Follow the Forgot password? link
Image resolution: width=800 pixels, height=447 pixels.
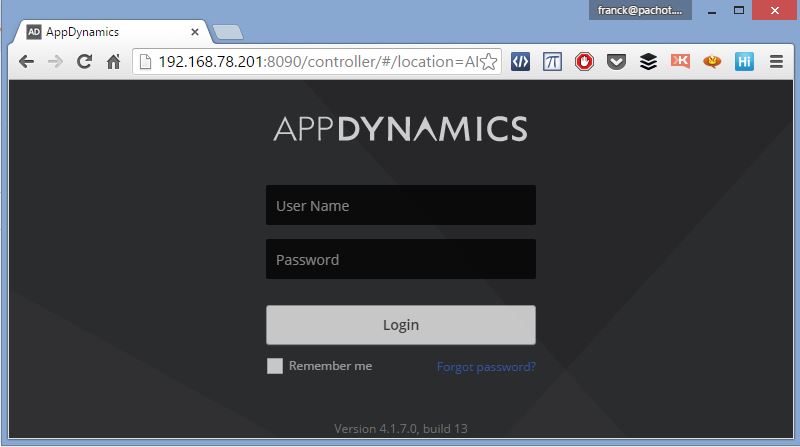pos(486,367)
